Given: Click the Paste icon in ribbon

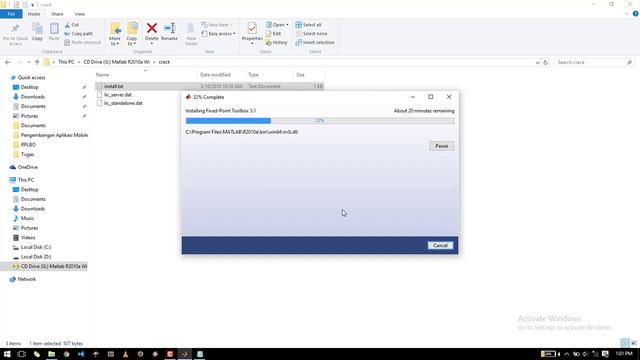Looking at the screenshot, I should (x=54, y=28).
